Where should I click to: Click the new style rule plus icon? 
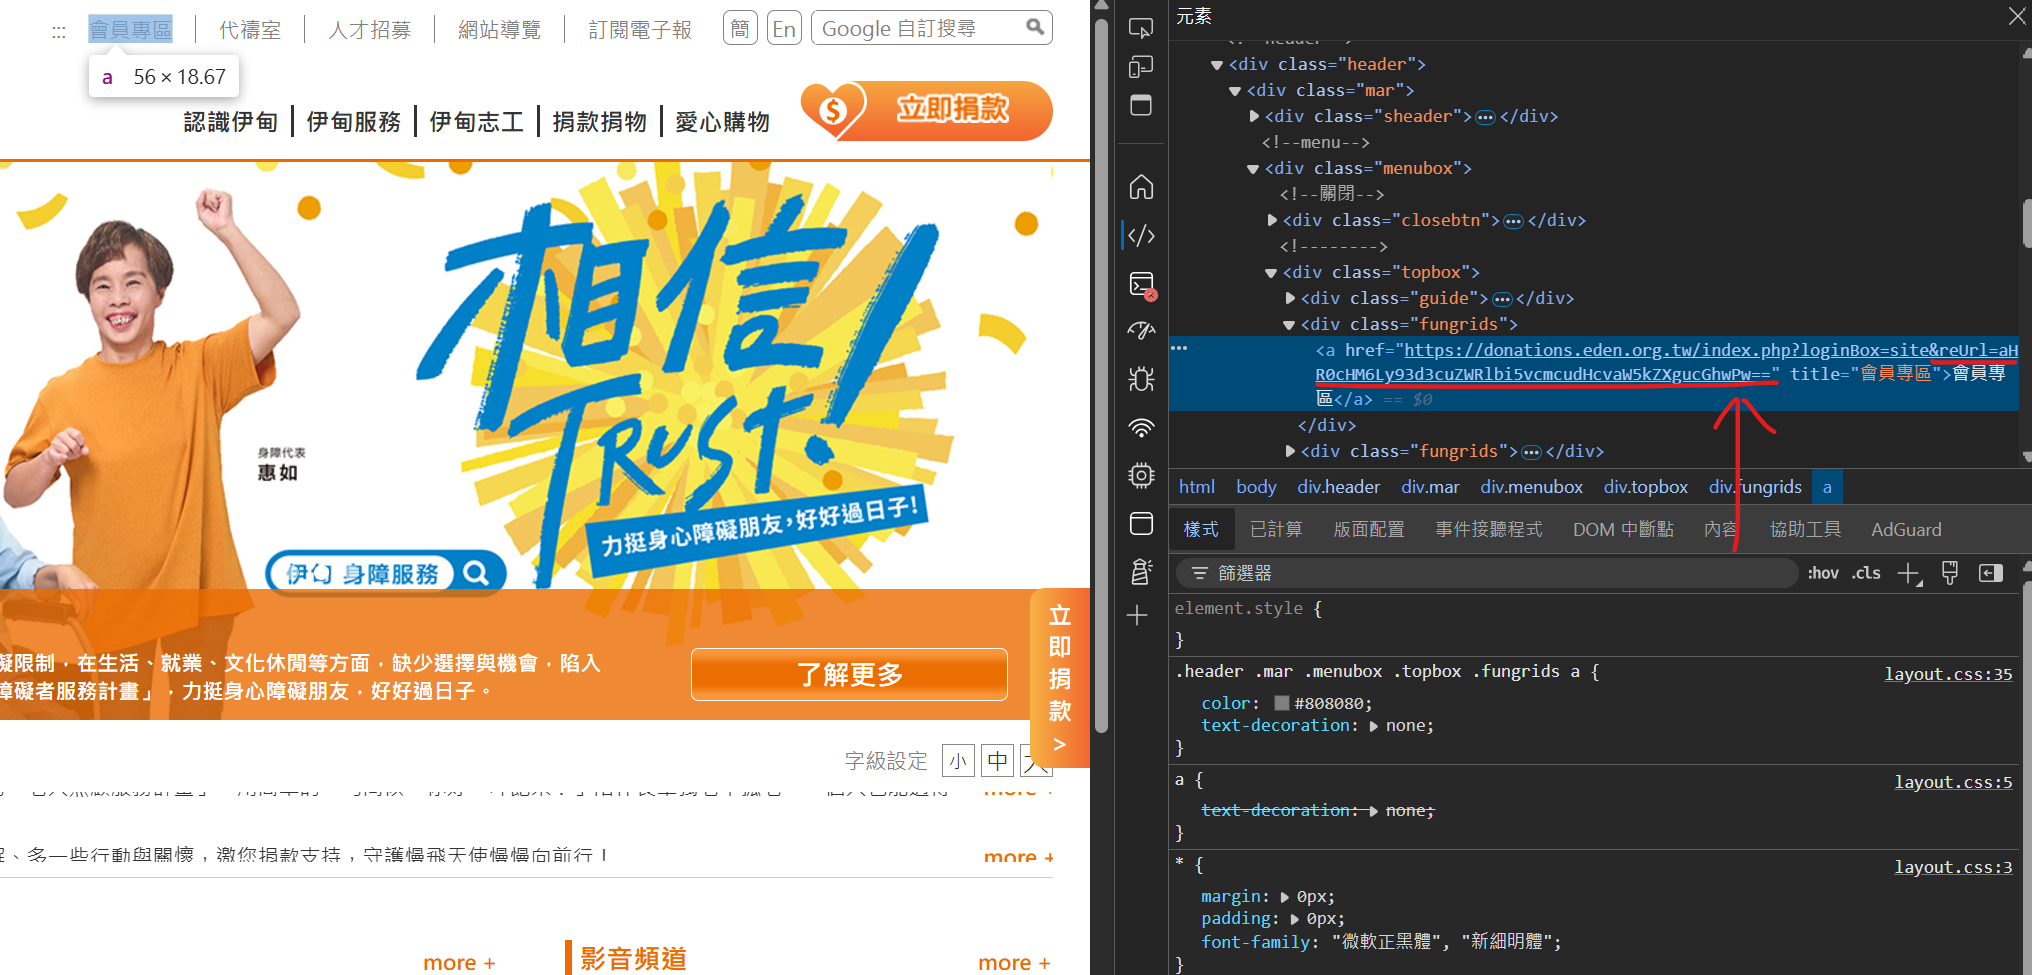click(1909, 573)
